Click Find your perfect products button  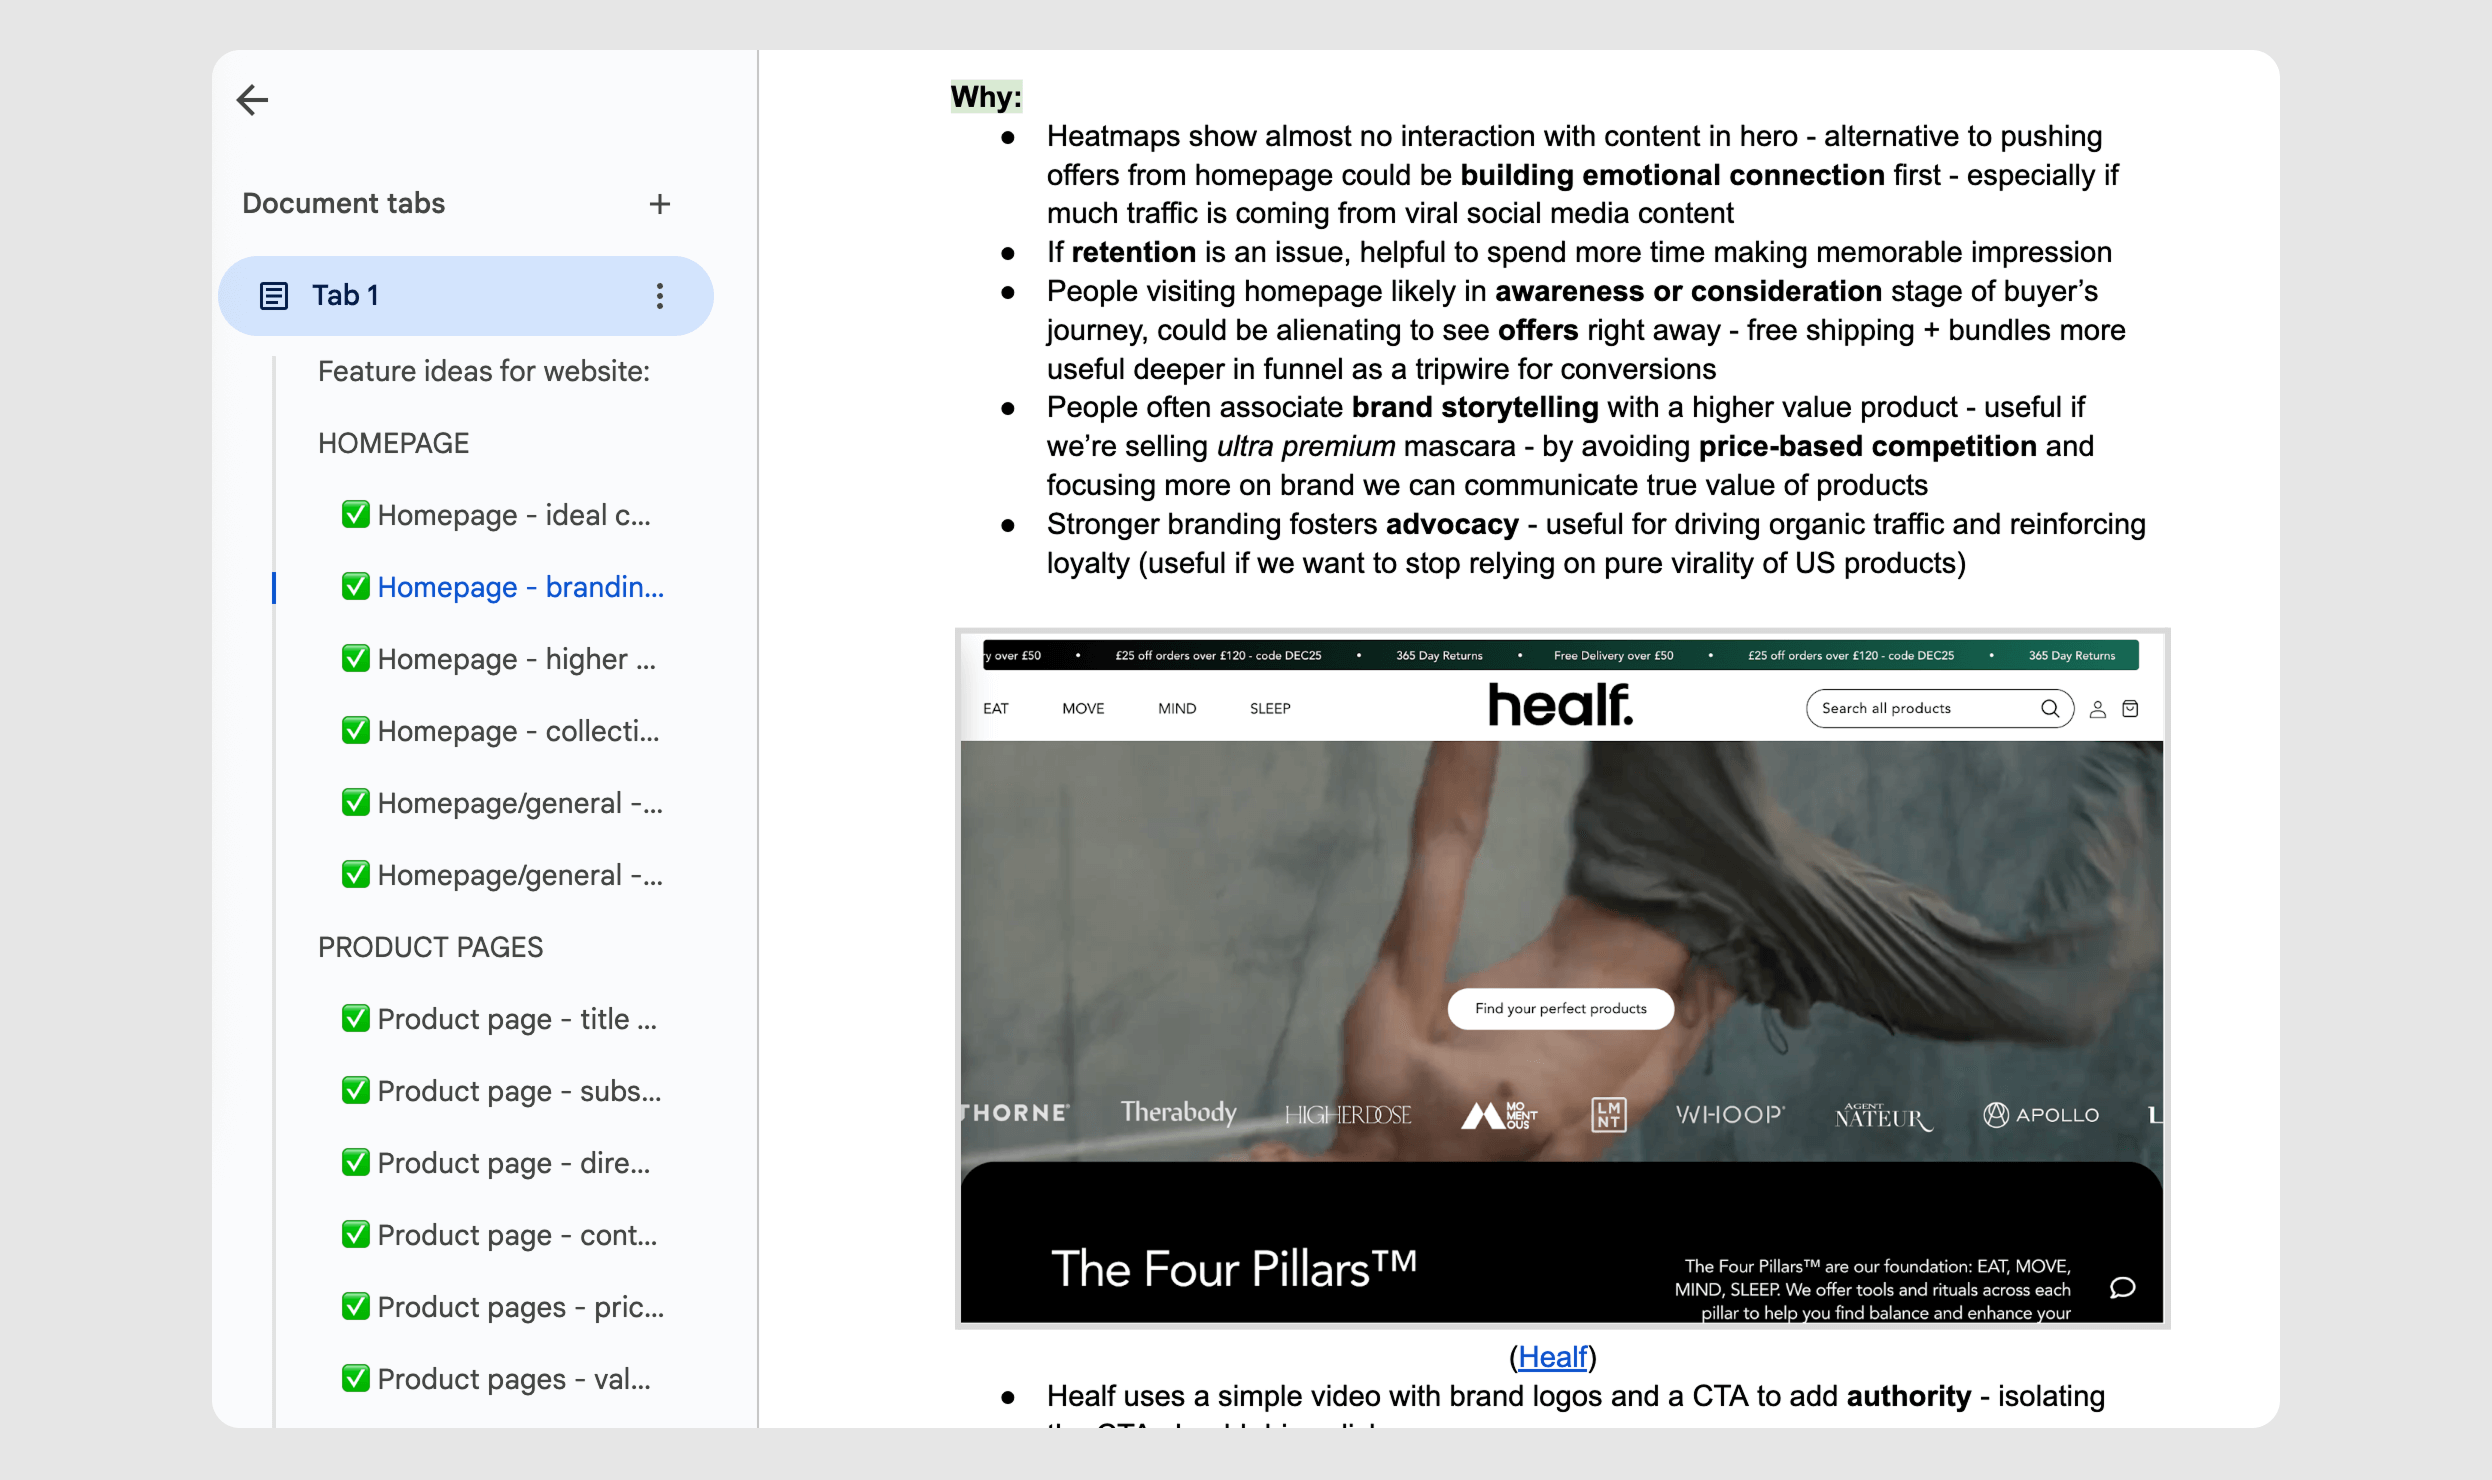click(1560, 1008)
